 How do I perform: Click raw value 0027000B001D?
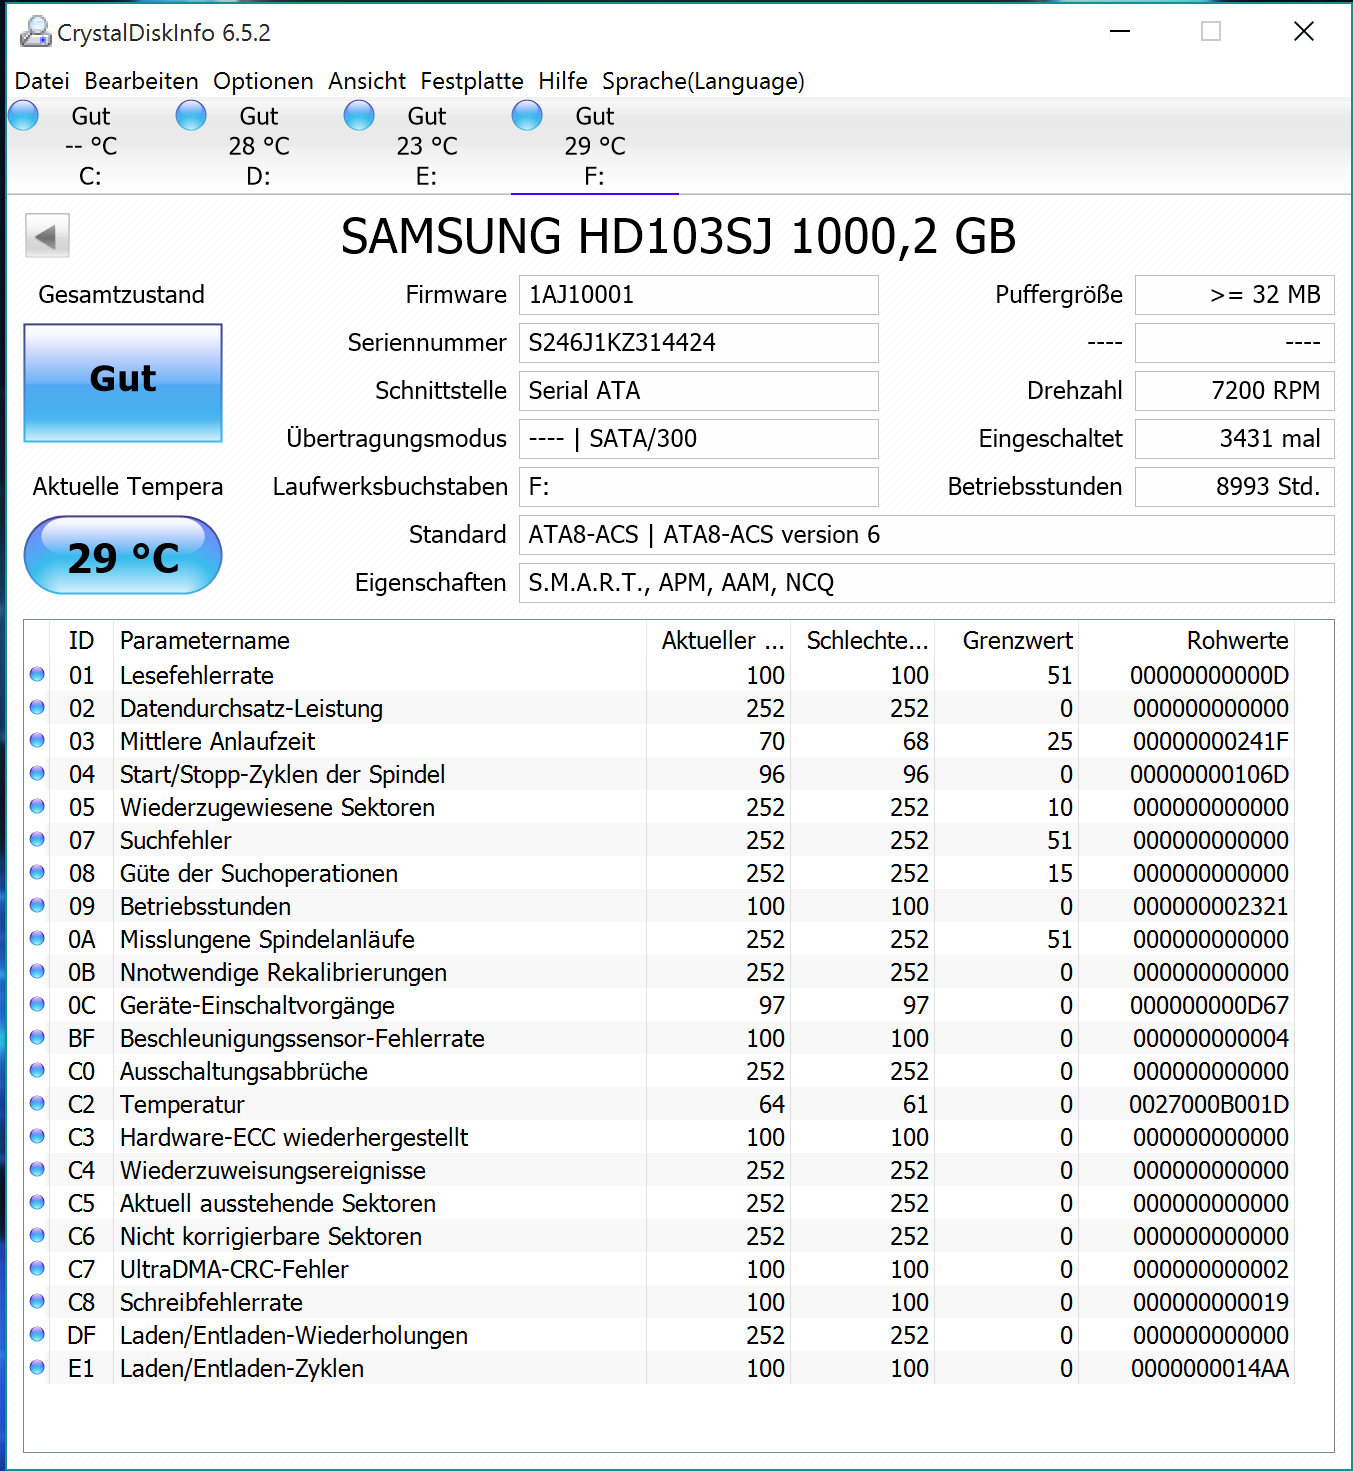click(1209, 1105)
